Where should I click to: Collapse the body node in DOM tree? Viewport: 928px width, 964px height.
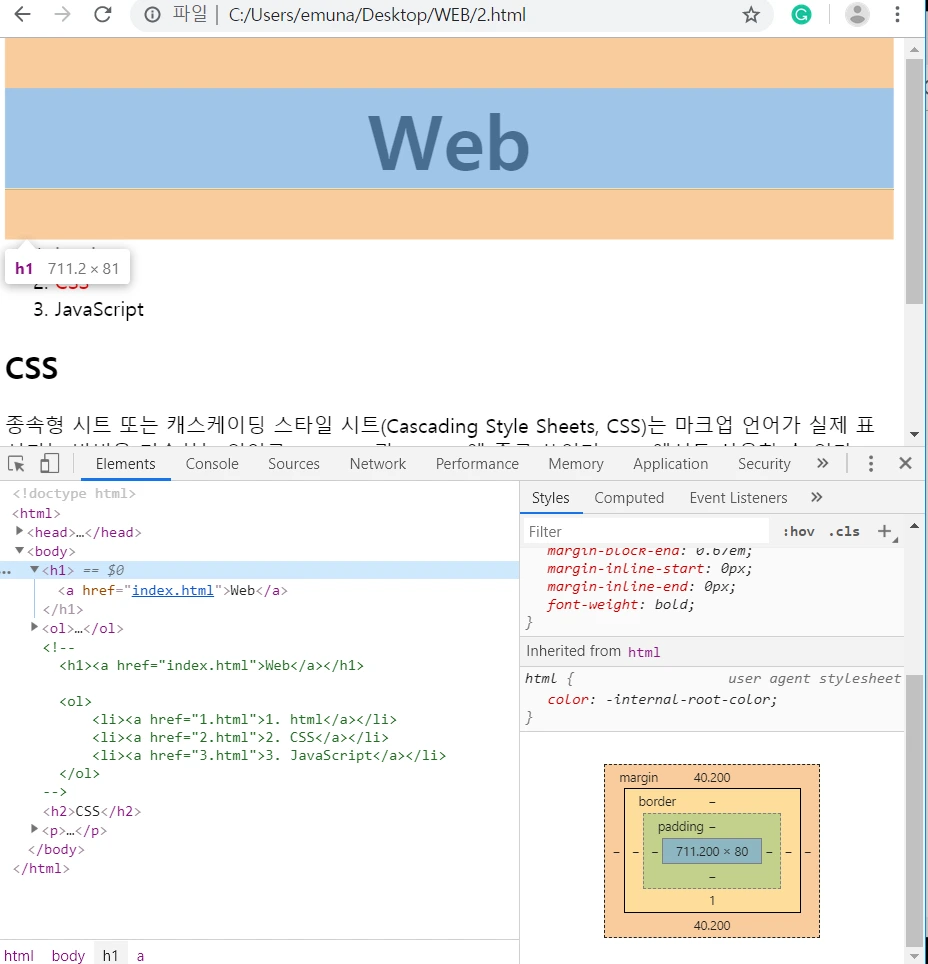(19, 550)
